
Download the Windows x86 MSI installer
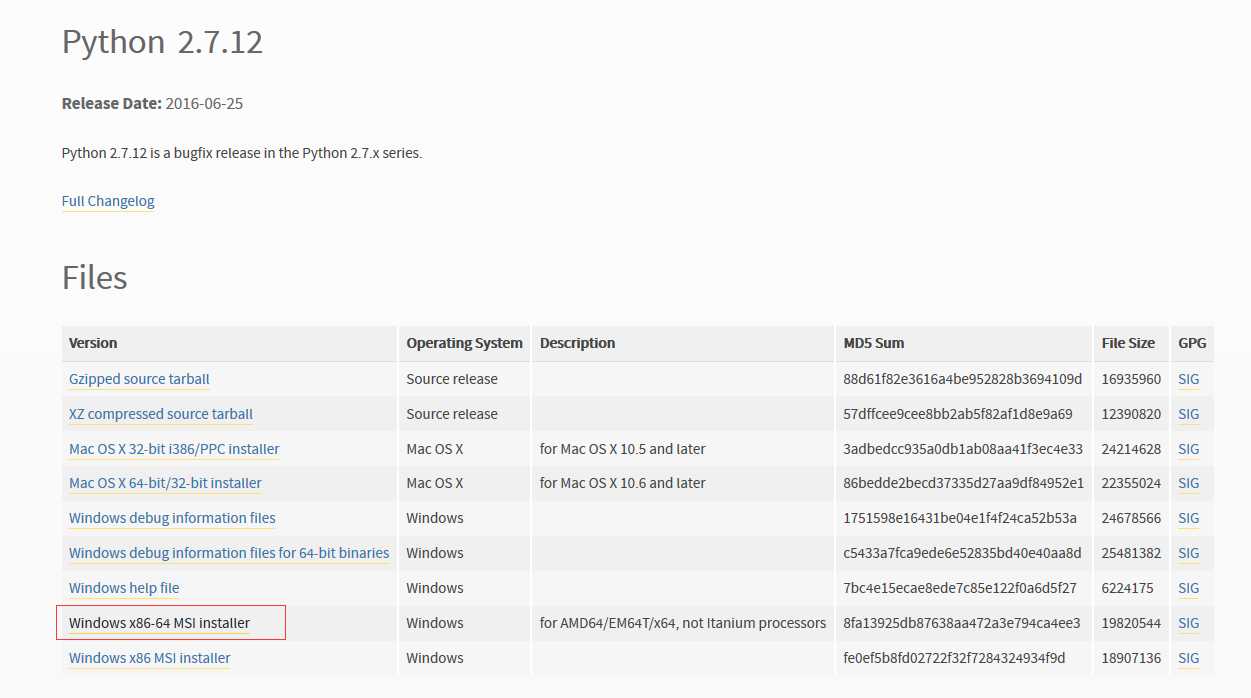click(150, 658)
